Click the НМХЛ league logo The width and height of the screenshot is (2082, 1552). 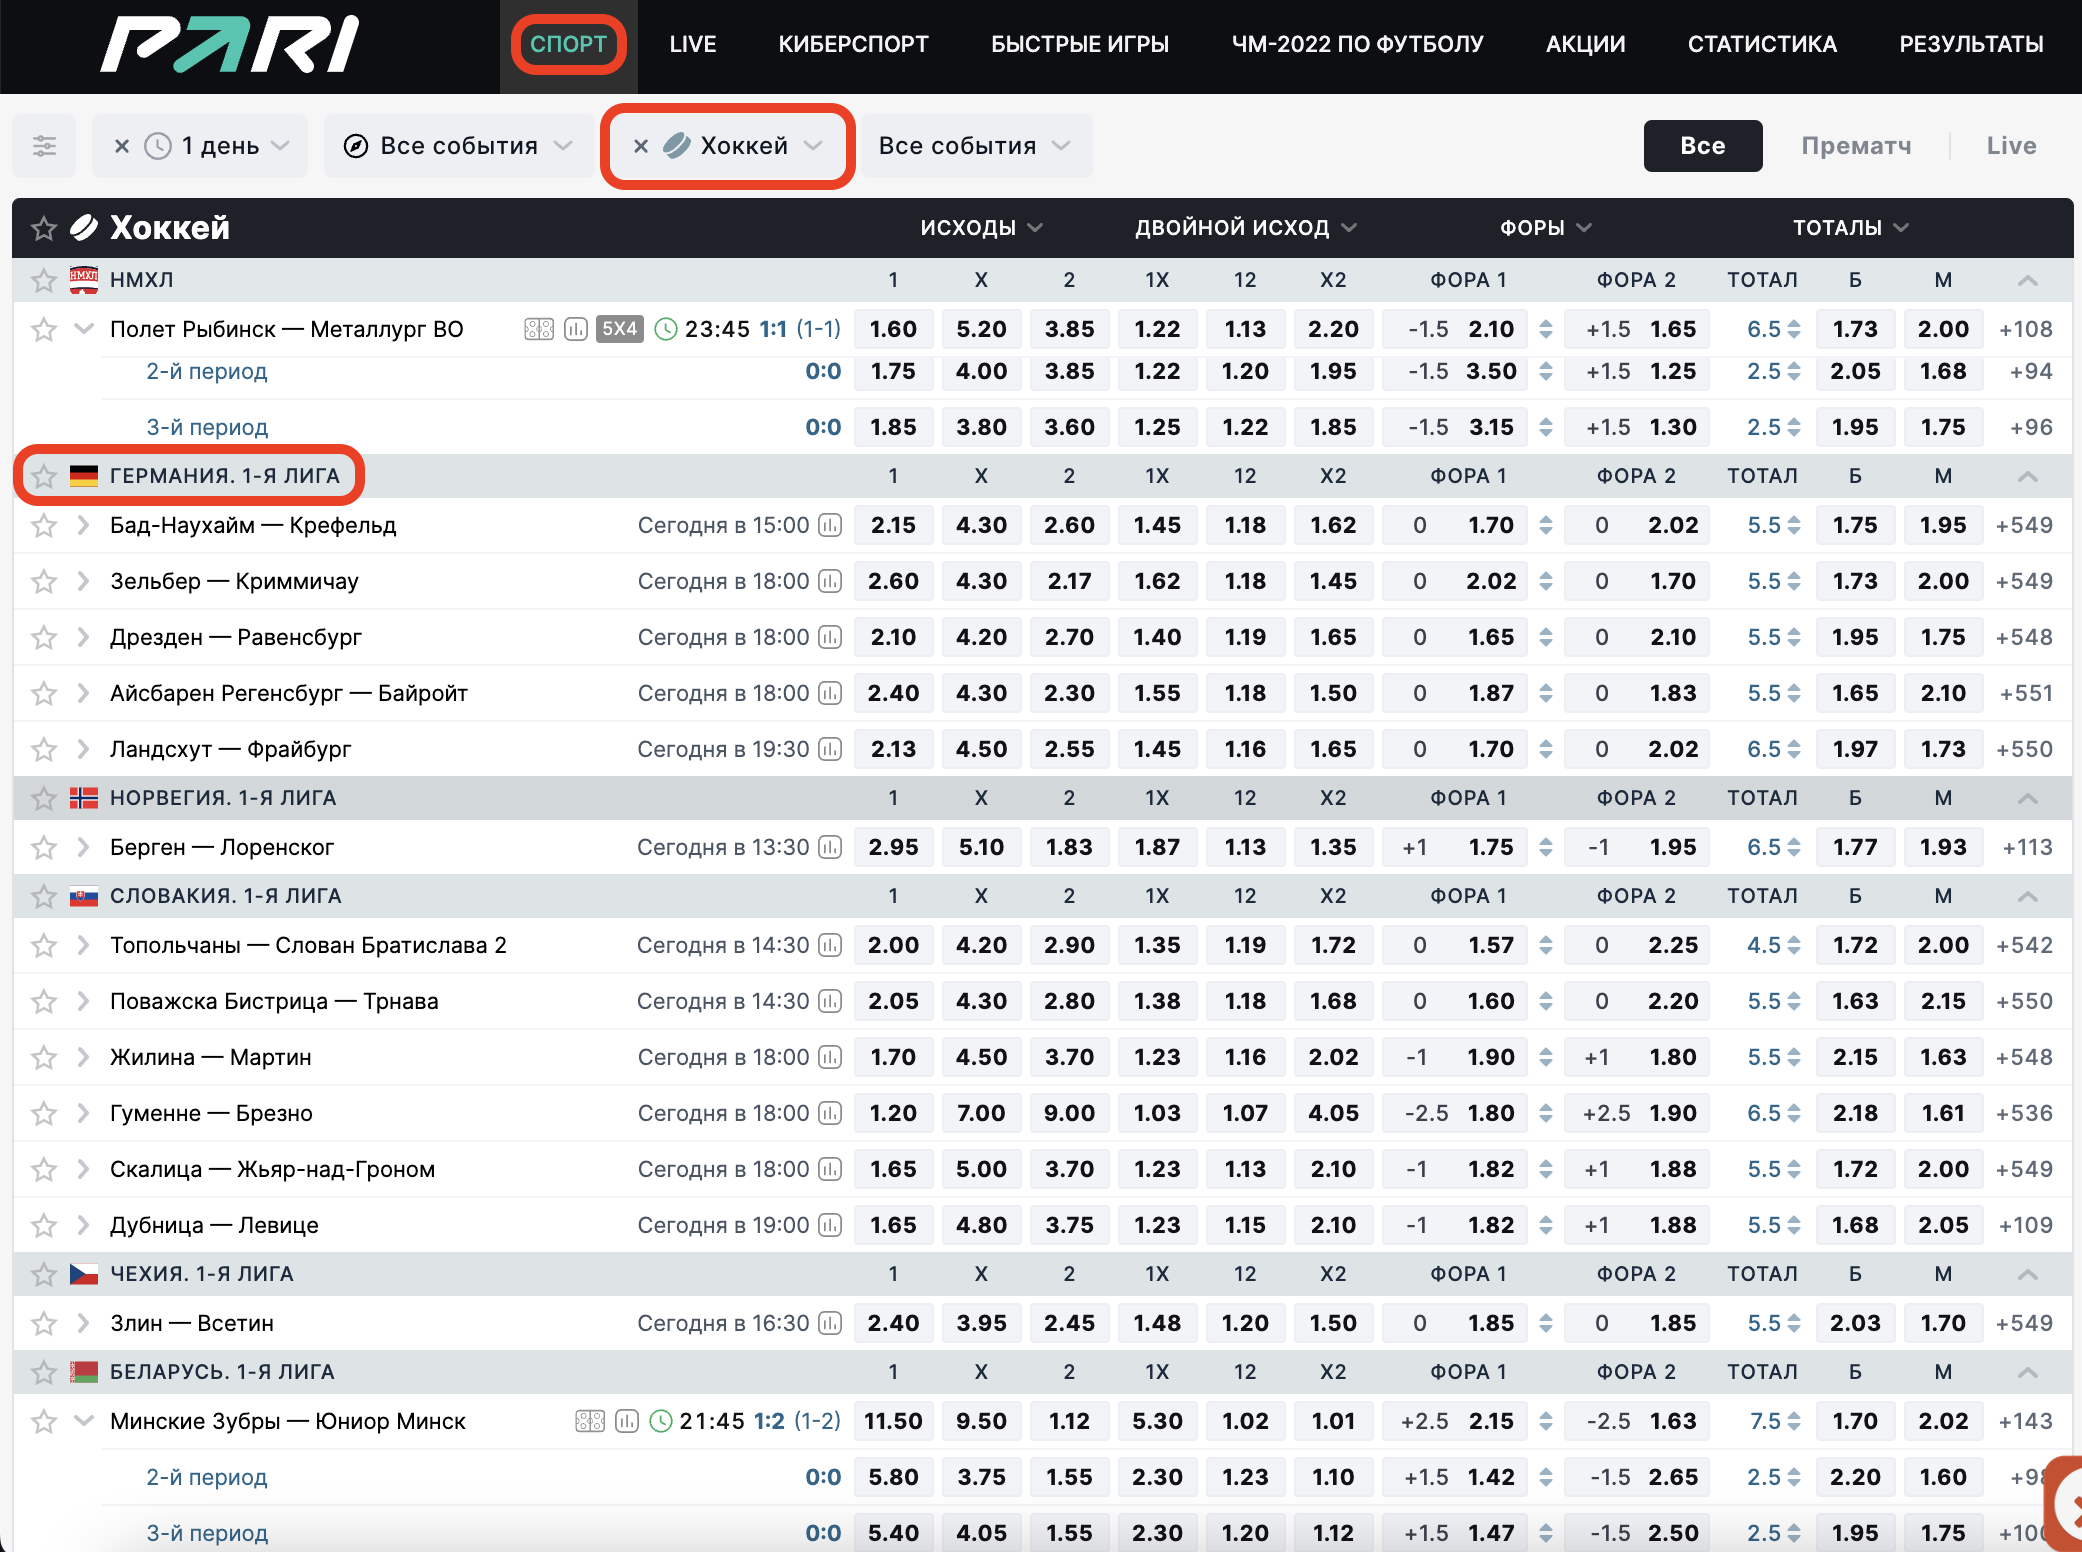coord(84,280)
